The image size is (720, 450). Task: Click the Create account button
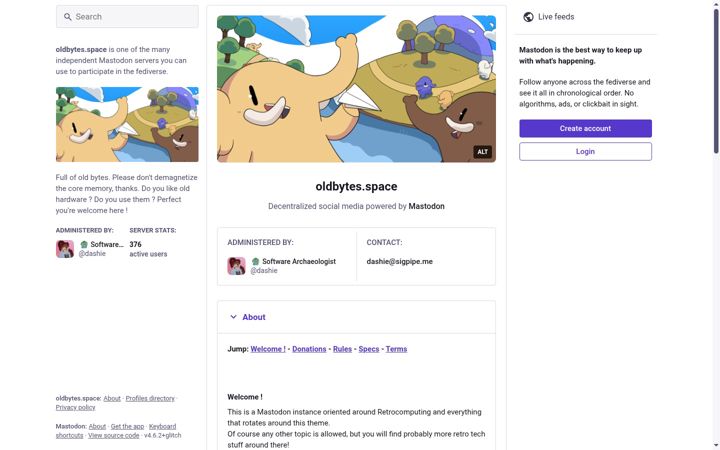[x=585, y=129]
